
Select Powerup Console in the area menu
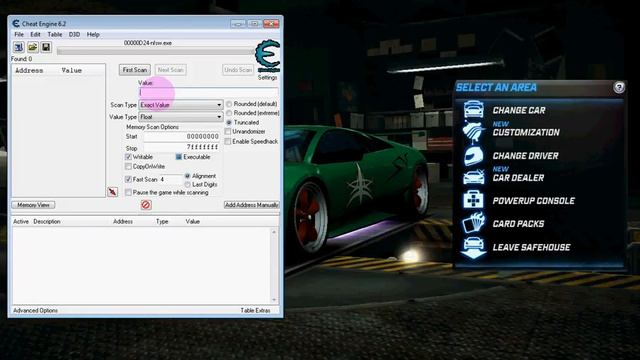(533, 201)
